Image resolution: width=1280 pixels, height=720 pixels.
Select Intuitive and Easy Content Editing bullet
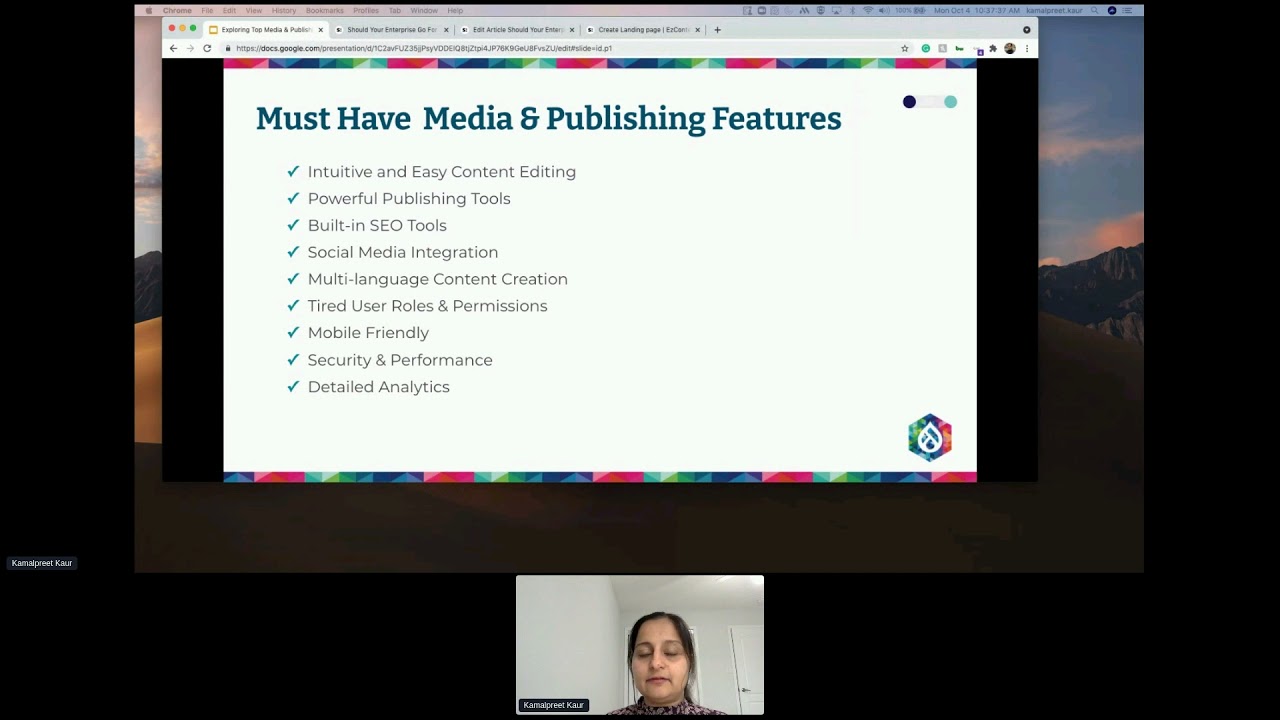click(441, 172)
